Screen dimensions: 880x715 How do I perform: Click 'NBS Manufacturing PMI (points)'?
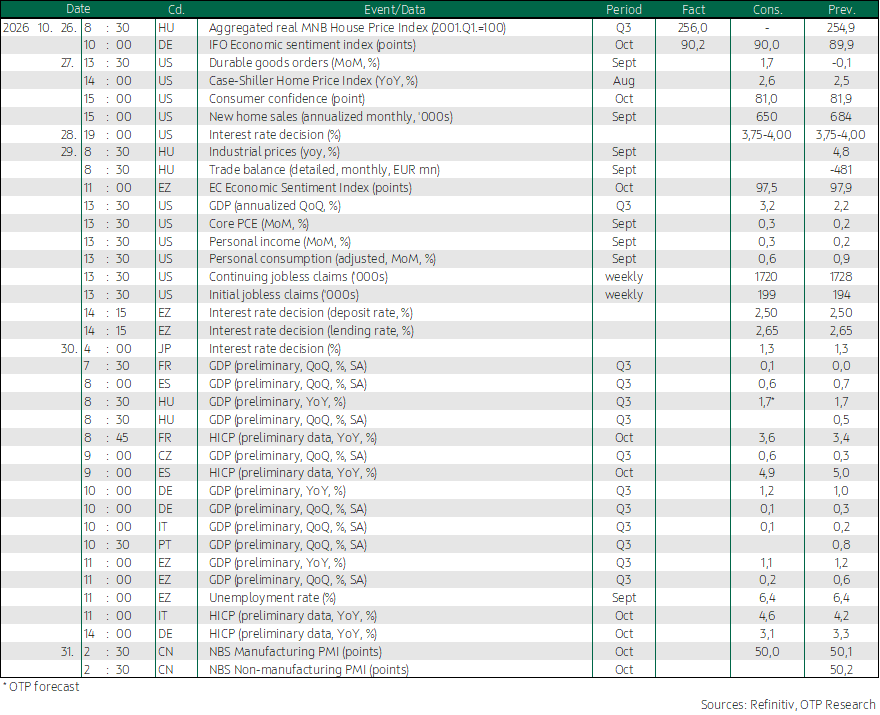[x=295, y=652]
